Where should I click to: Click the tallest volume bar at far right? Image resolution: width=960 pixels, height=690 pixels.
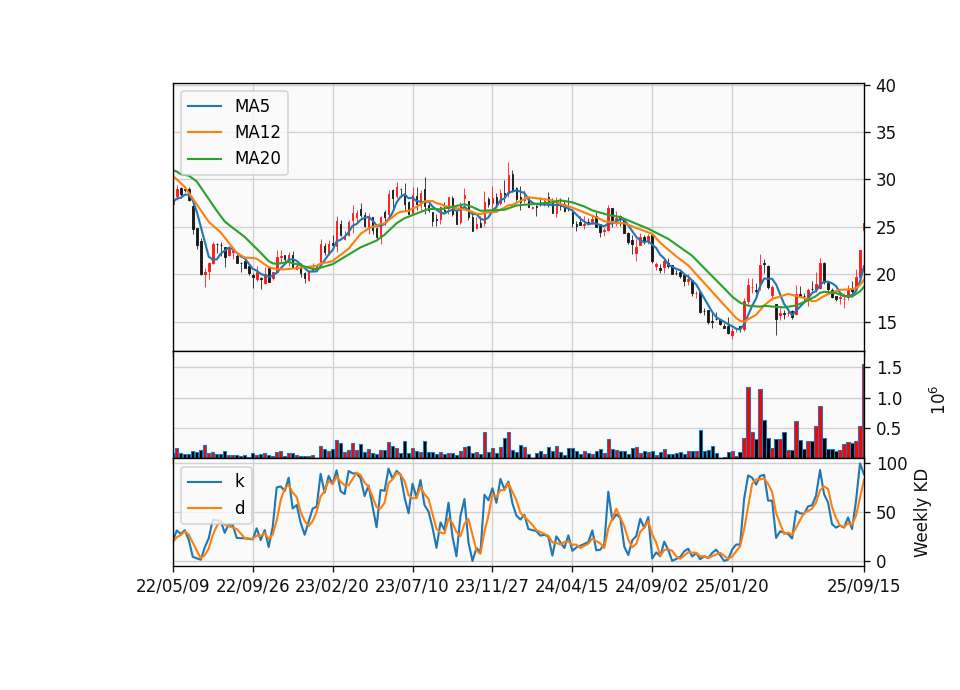pos(863,411)
